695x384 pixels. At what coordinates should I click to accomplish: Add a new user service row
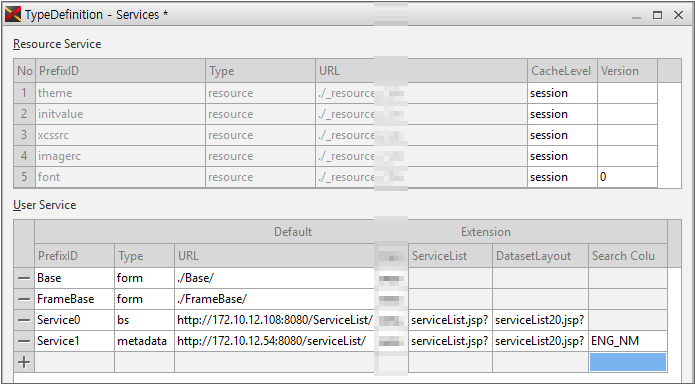click(x=24, y=362)
